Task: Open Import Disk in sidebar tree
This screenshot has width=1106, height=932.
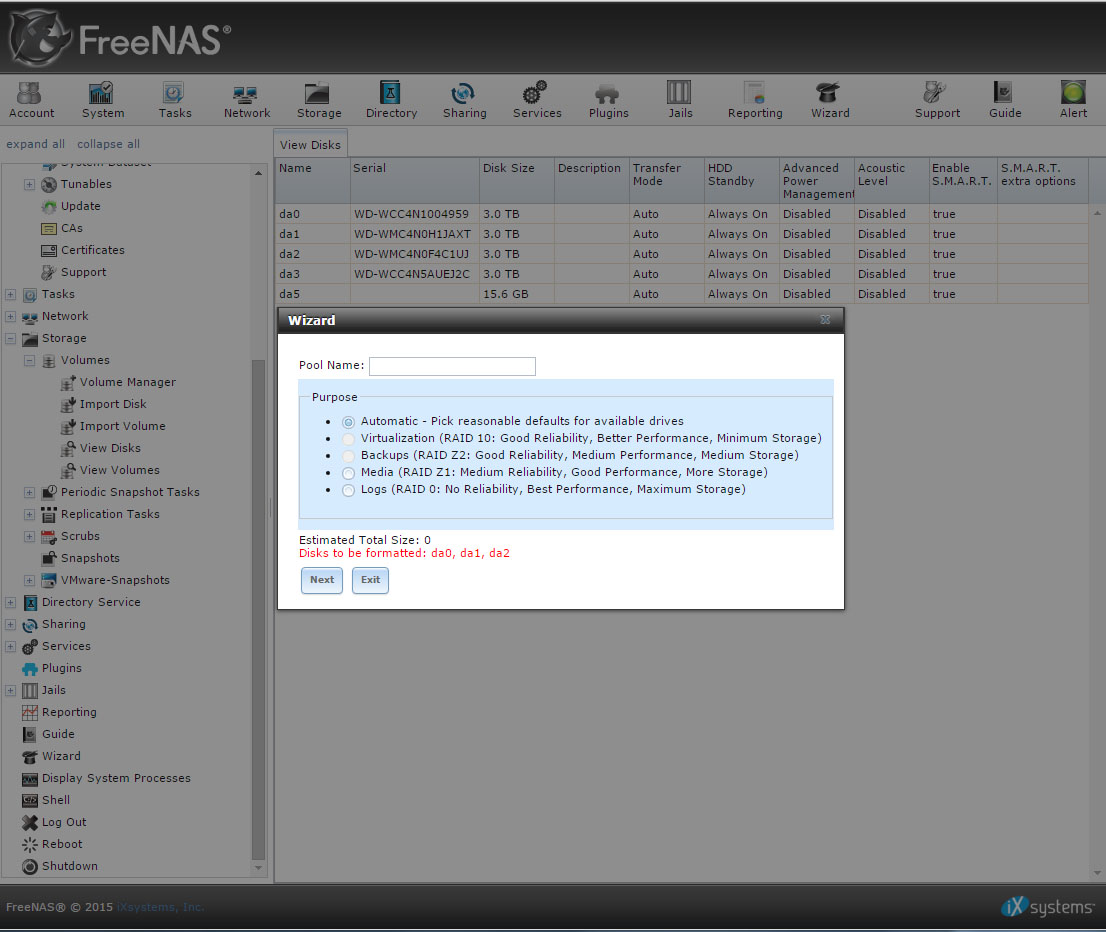Action: (113, 404)
